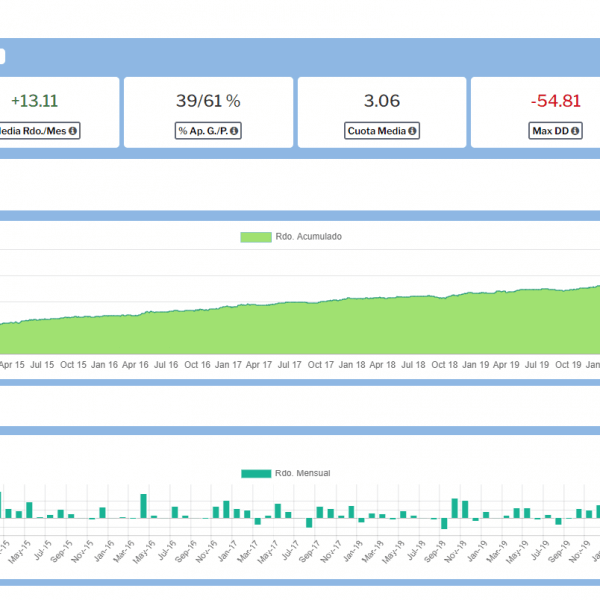The image size is (600, 600).
Task: Click the Max DD label button
Action: coord(555,131)
